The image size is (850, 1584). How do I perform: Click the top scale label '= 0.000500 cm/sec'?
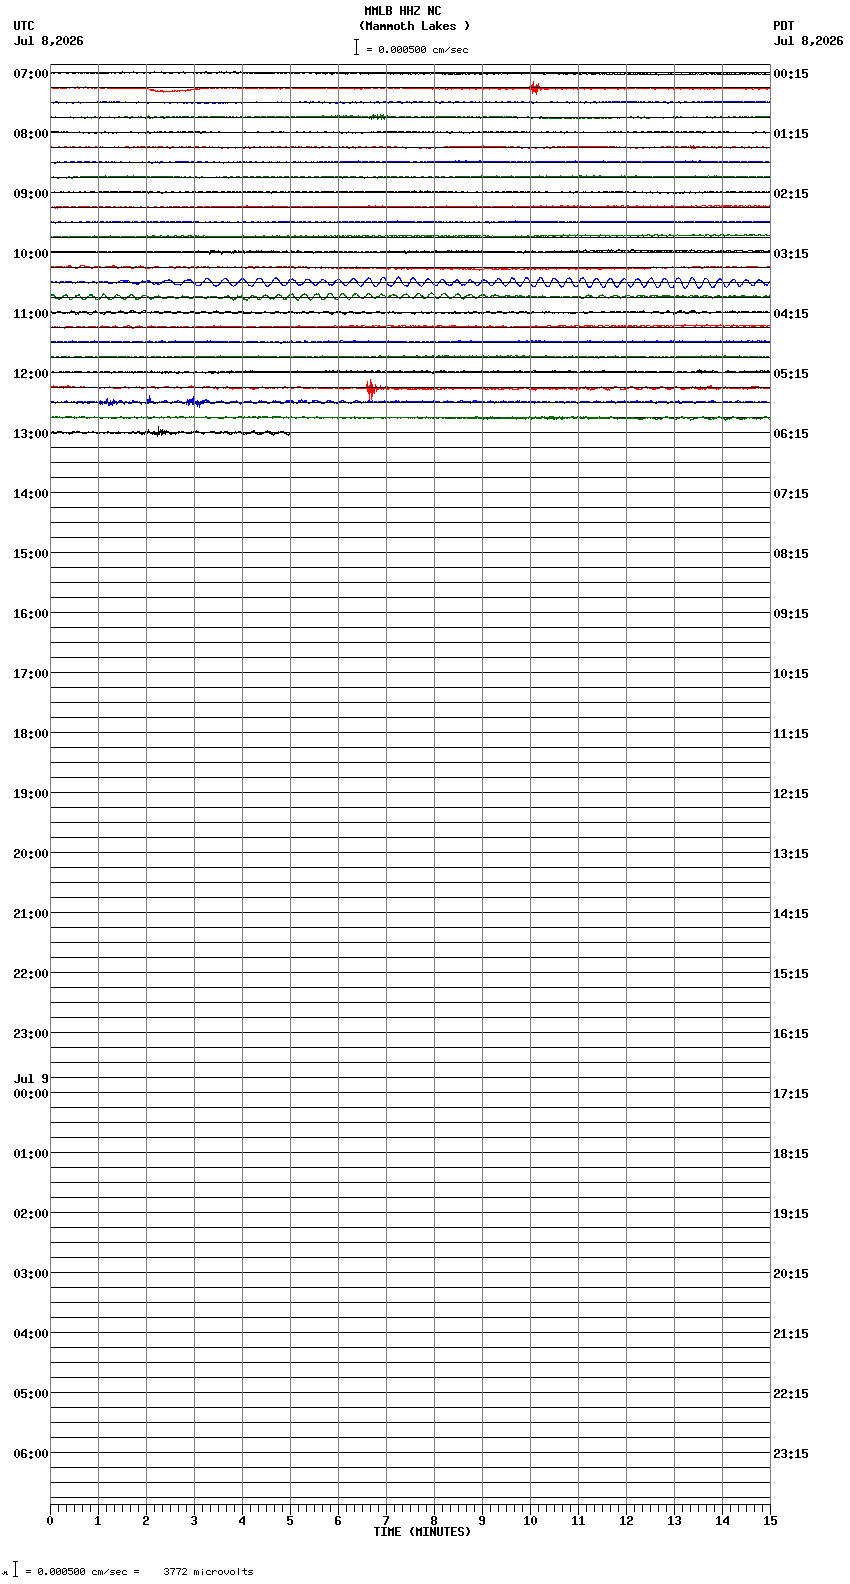[417, 49]
